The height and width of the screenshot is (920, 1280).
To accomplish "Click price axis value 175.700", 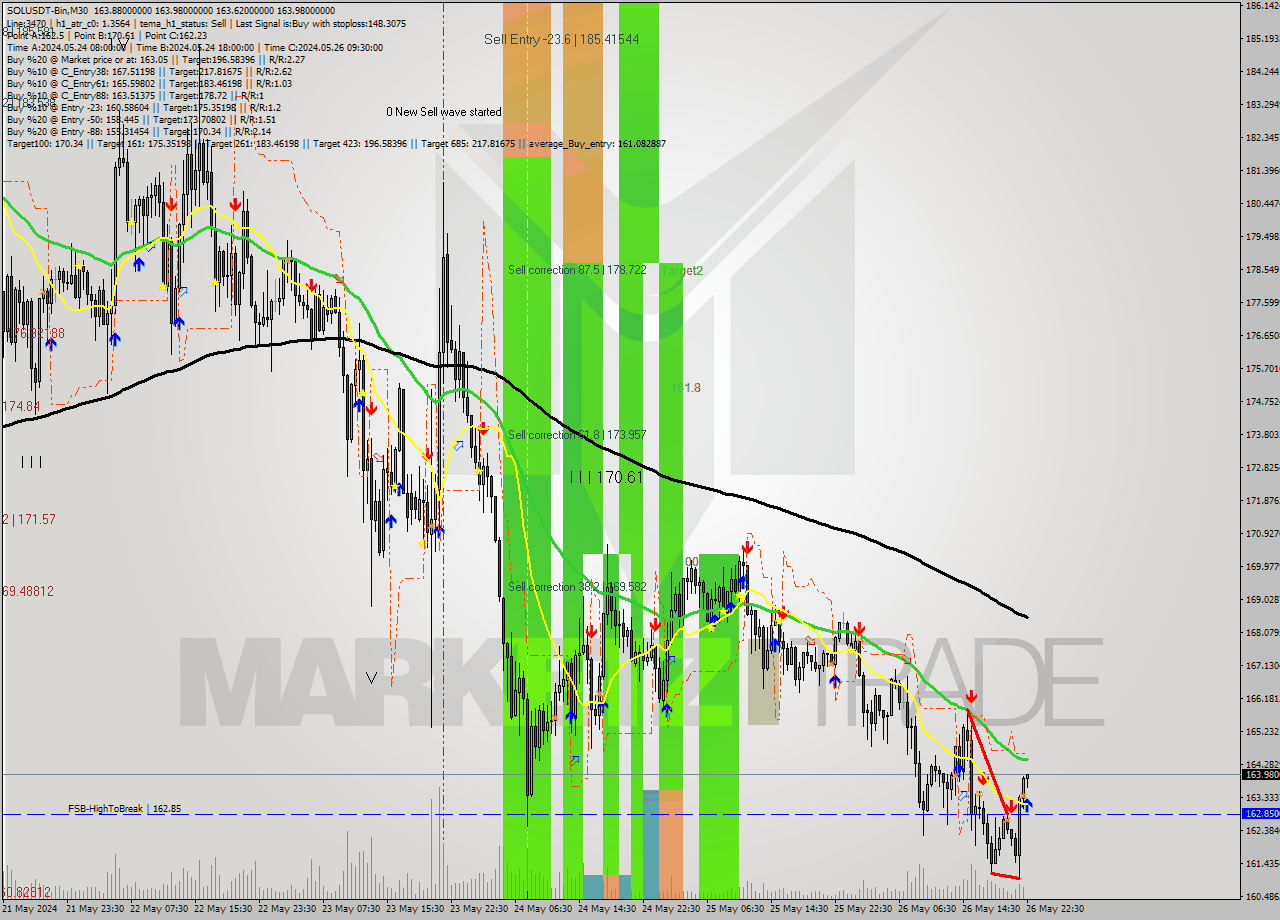I will (1262, 368).
